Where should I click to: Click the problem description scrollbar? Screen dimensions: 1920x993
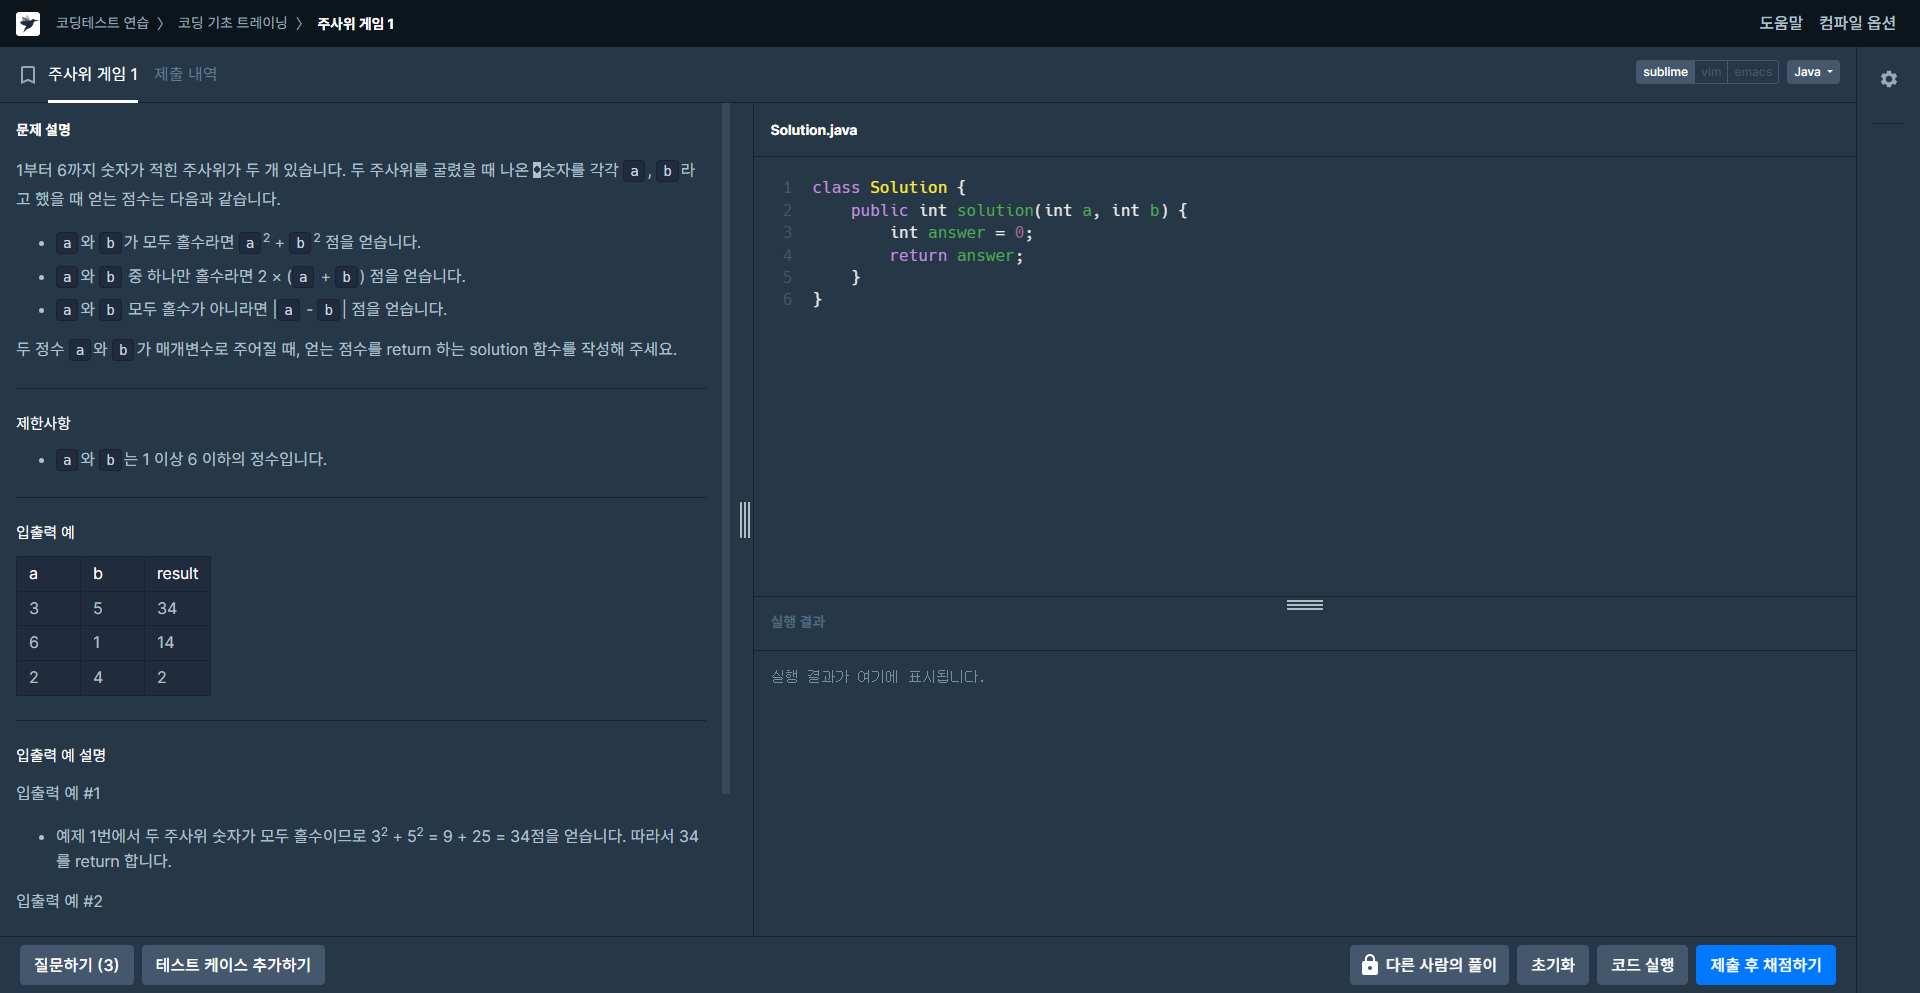click(726, 449)
